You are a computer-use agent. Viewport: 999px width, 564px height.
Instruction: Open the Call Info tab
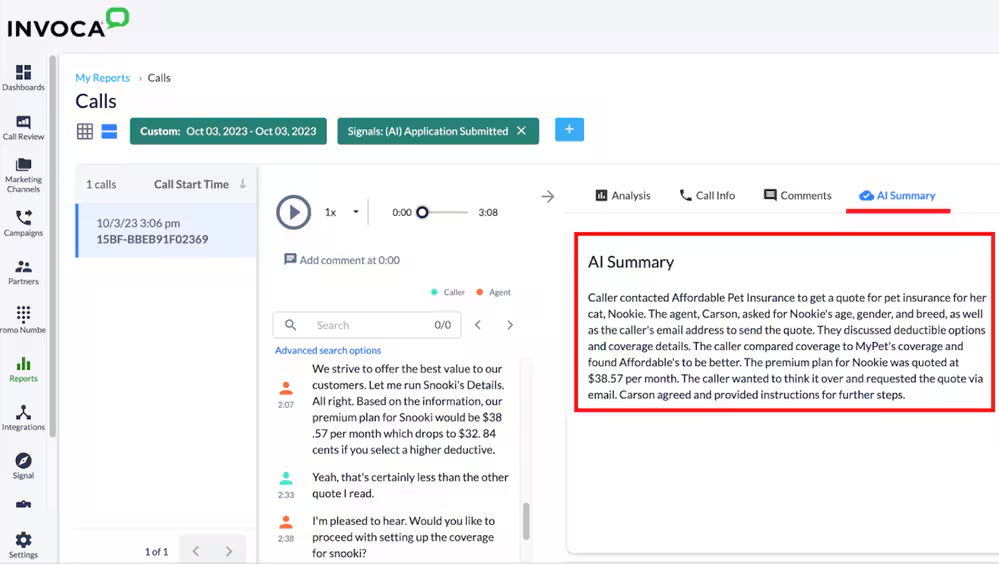pos(707,195)
